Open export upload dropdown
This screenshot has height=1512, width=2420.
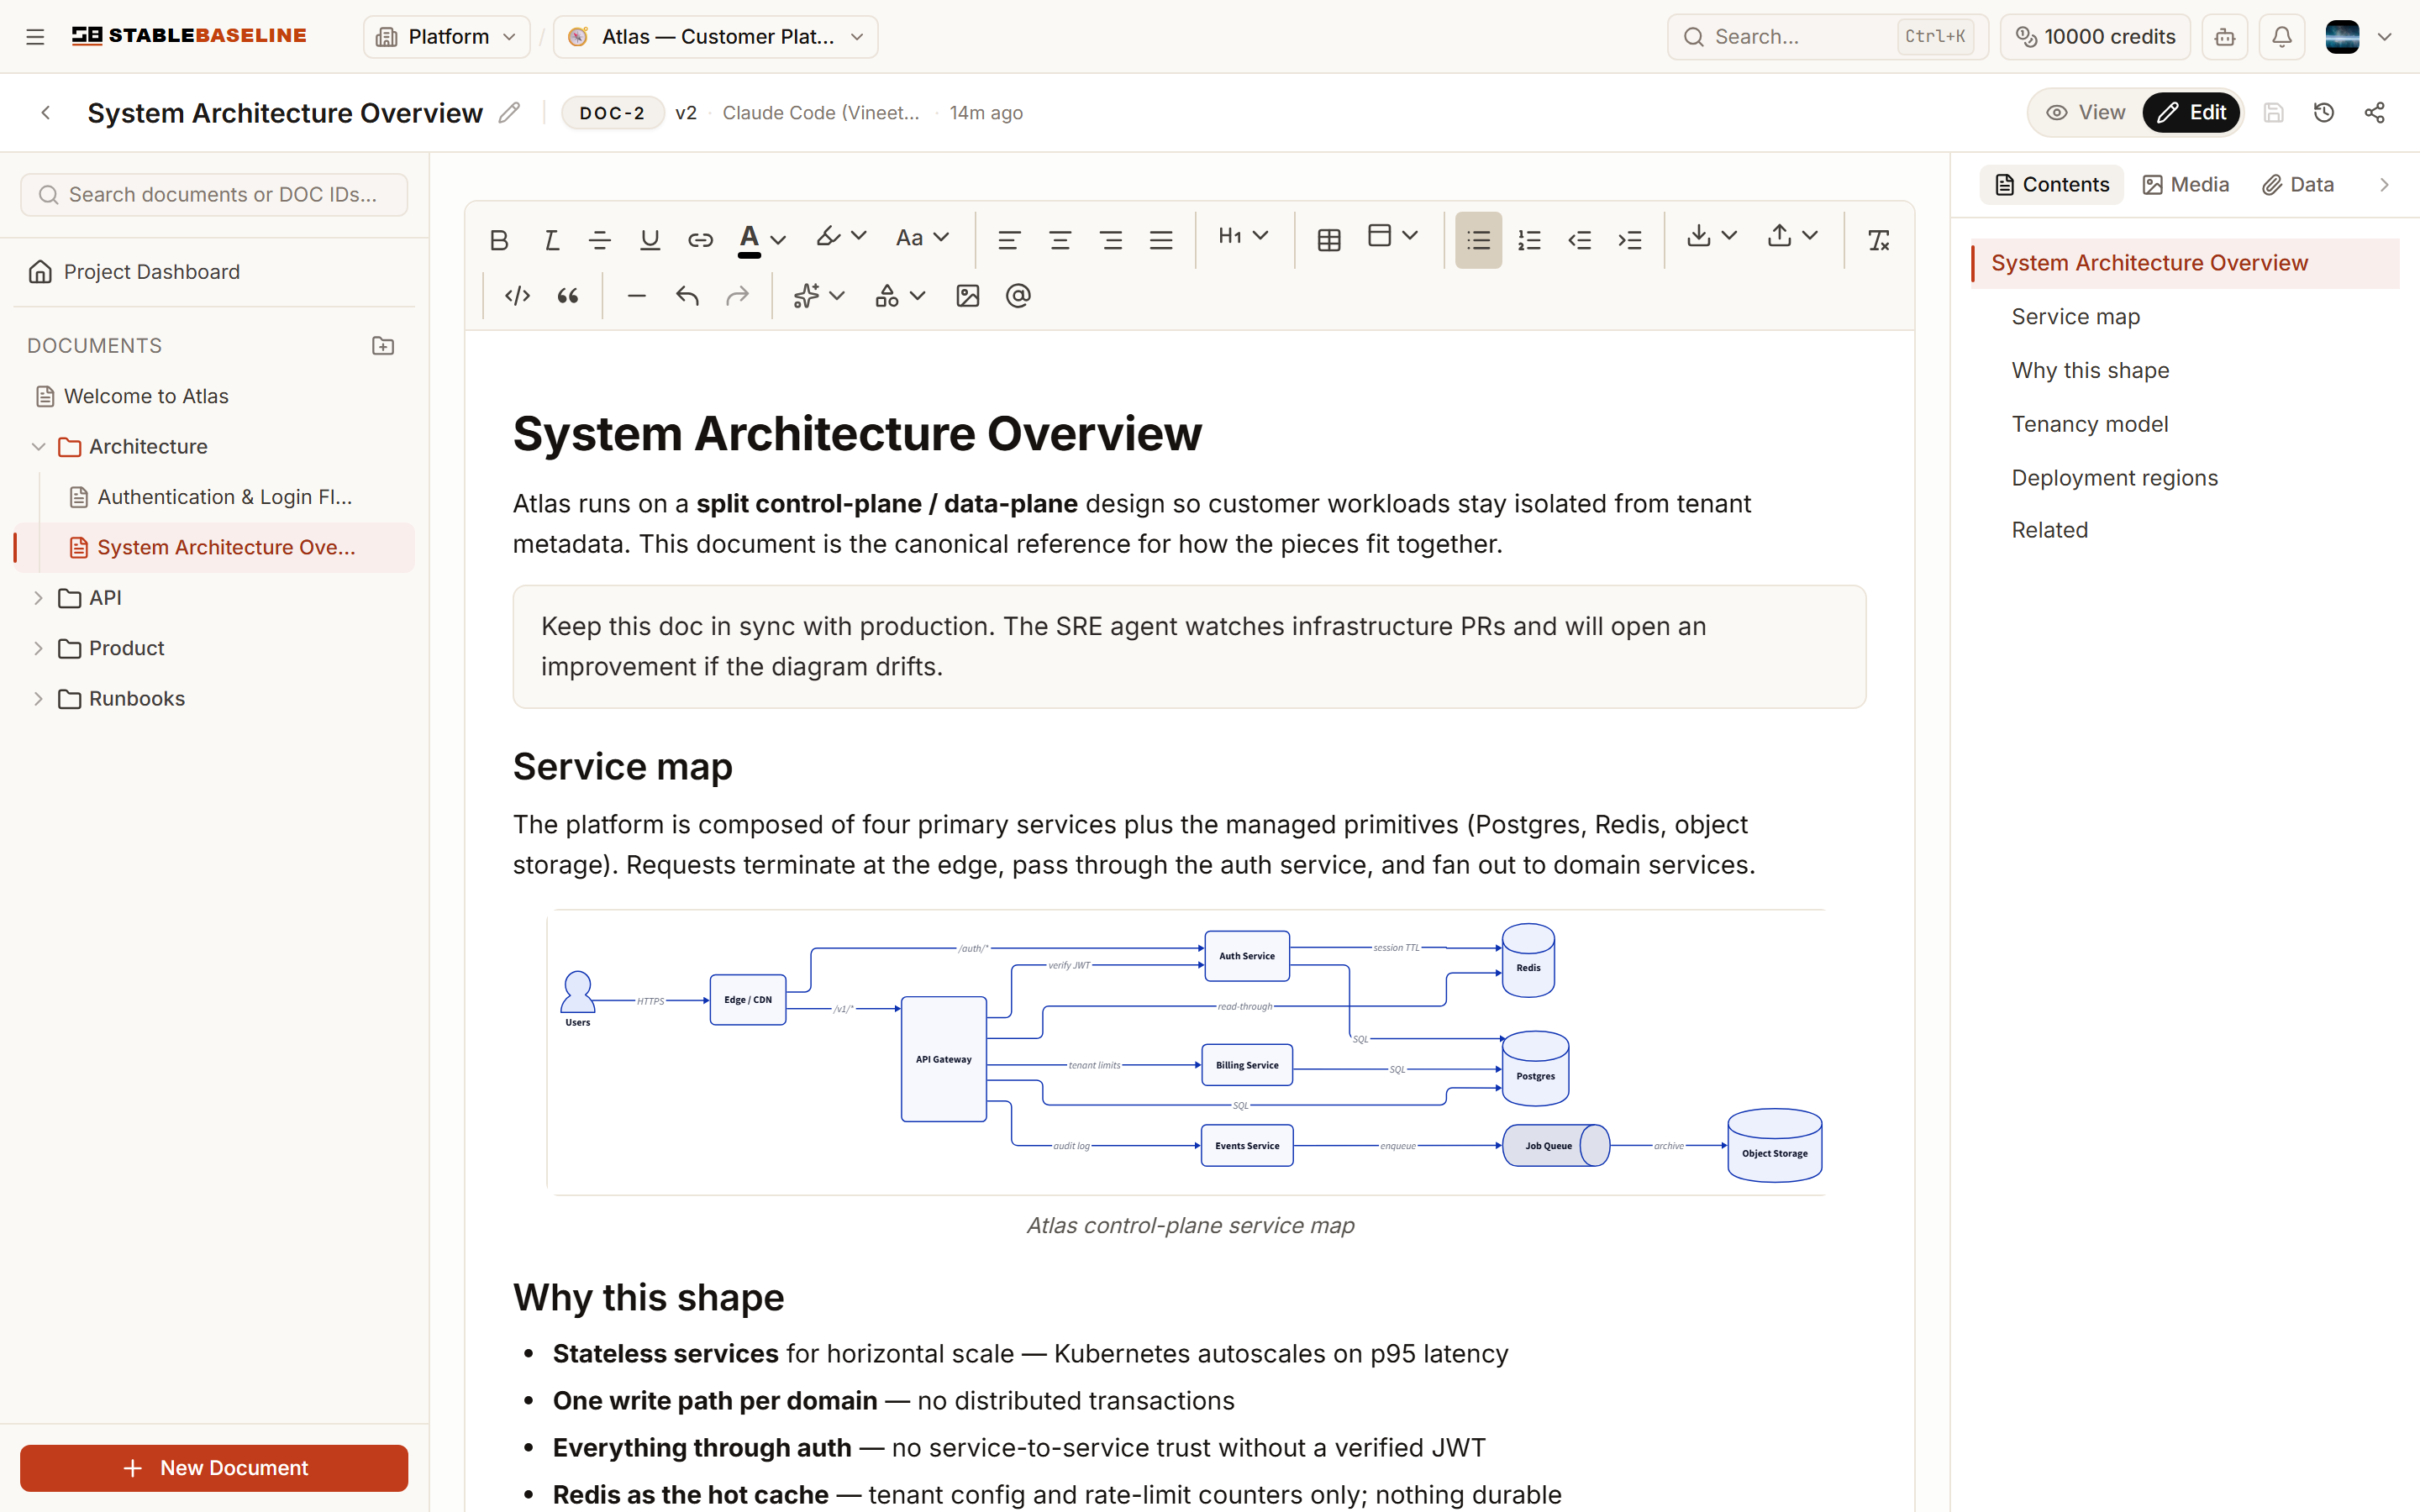click(x=1792, y=236)
